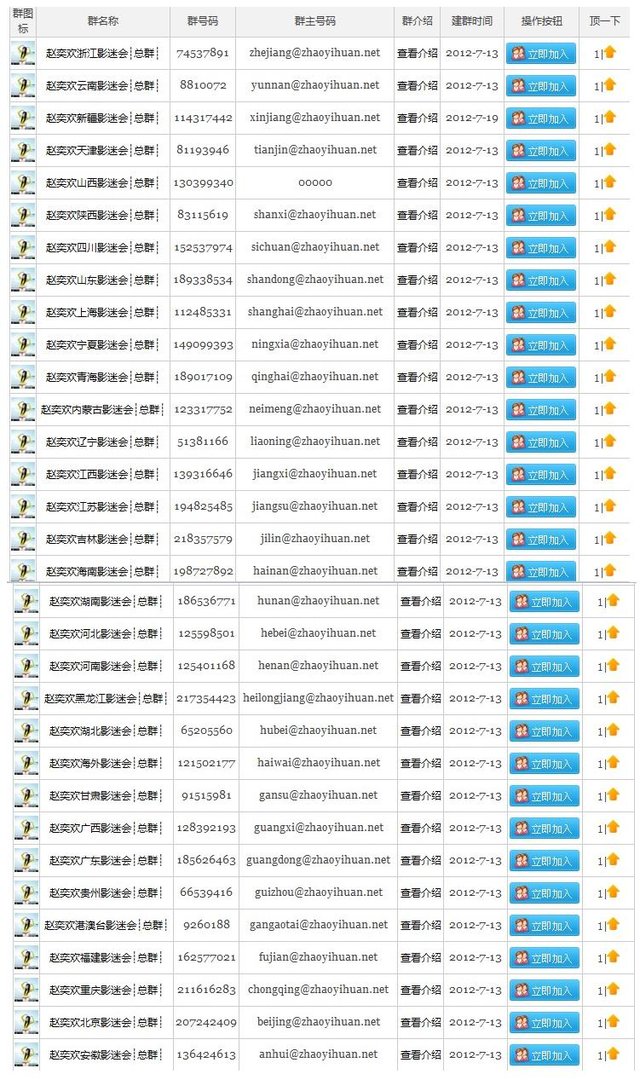This screenshot has width=640, height=1080.
Task: Click the 群名称 column header
Action: click(x=103, y=21)
